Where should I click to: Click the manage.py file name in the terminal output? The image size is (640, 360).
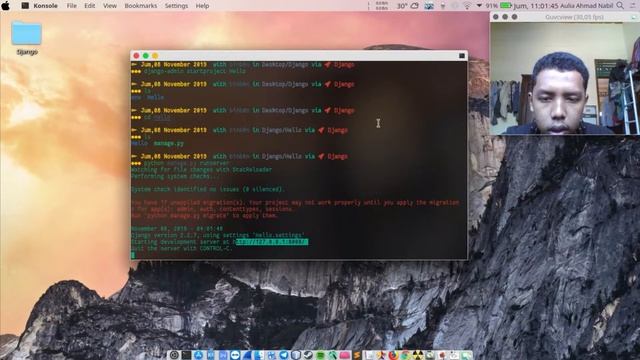[169, 143]
